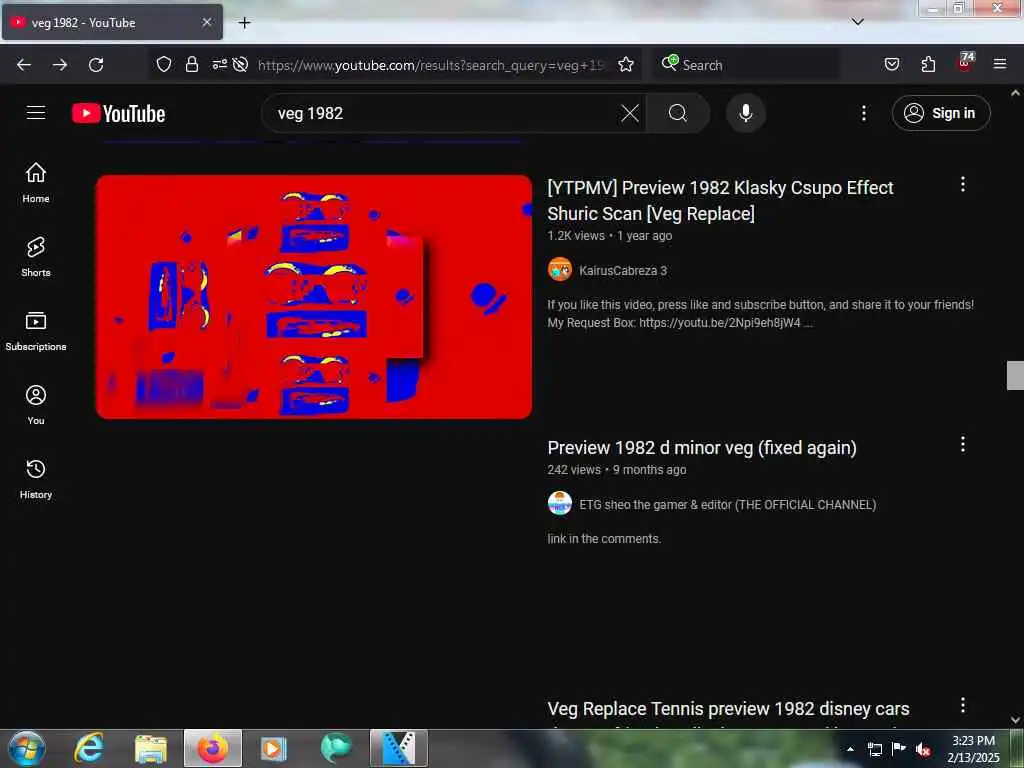
Task: Click the padlock site security icon
Action: tap(191, 64)
